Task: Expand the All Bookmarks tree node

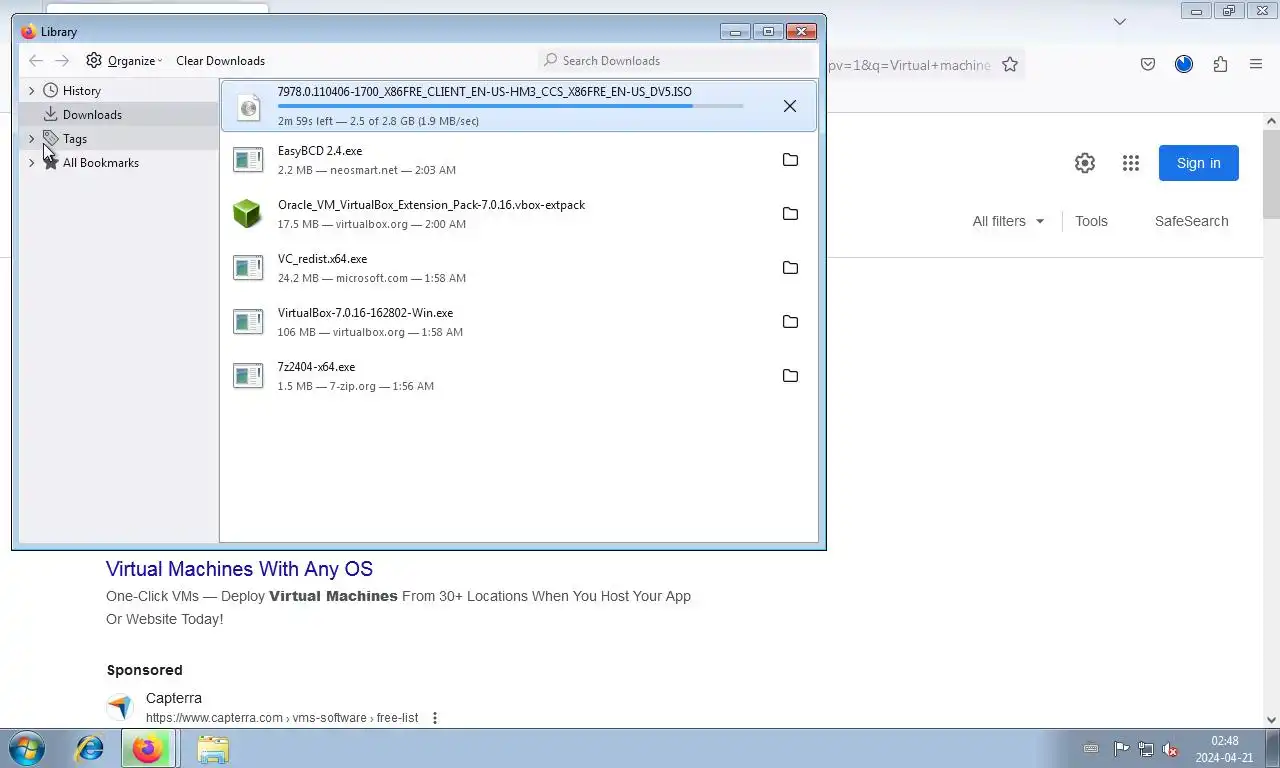Action: (31, 163)
